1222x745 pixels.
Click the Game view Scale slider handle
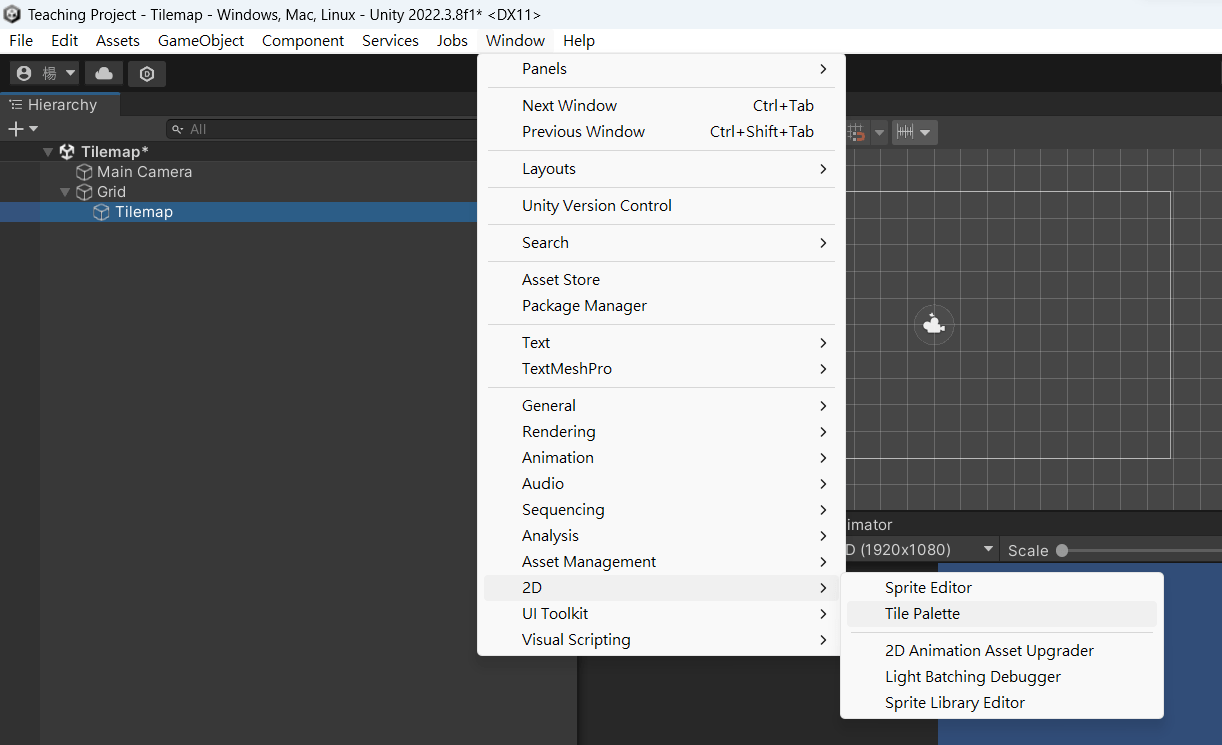click(x=1062, y=550)
